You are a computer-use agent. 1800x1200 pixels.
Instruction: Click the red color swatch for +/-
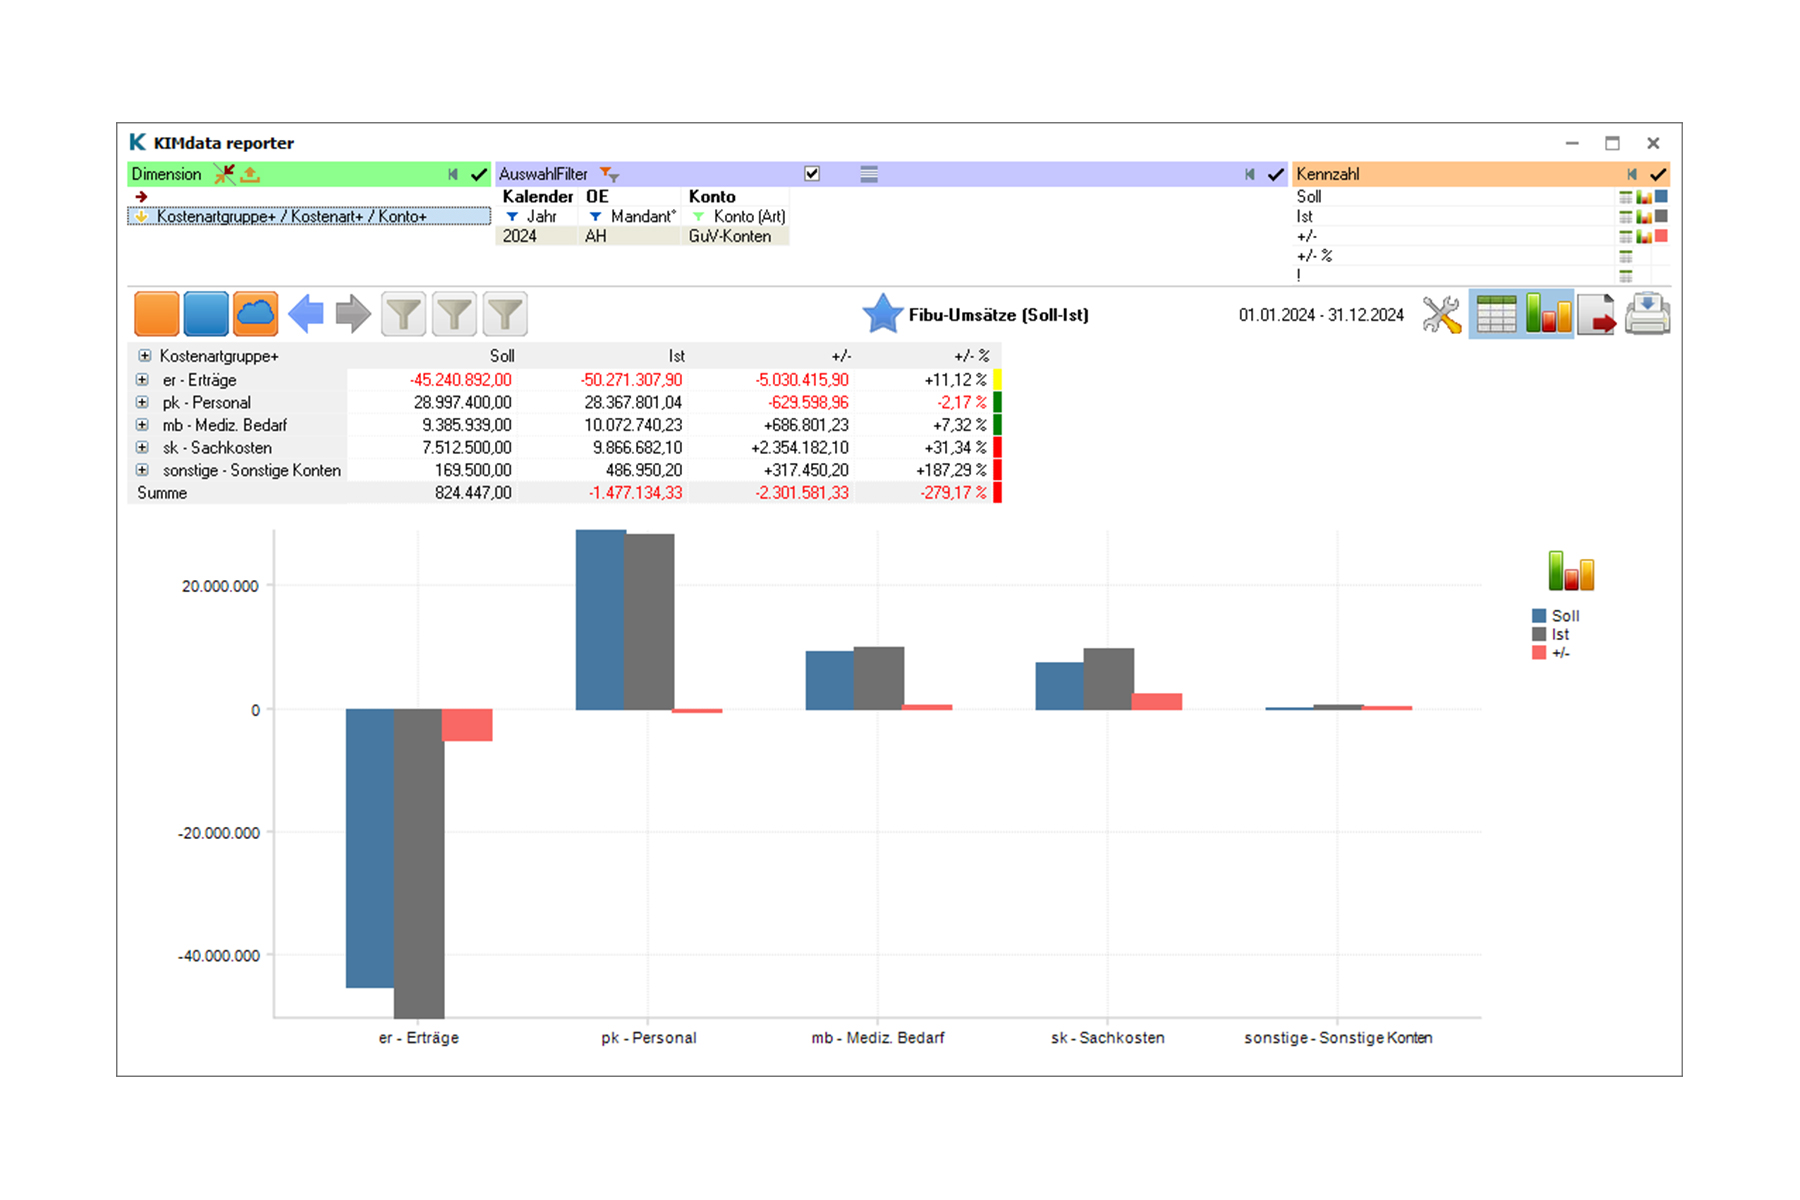click(1661, 237)
